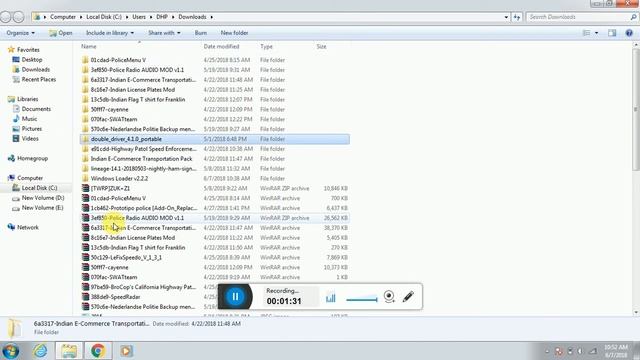Screen dimensions: 640x360
Task: Open the Music library
Action: 25,119
